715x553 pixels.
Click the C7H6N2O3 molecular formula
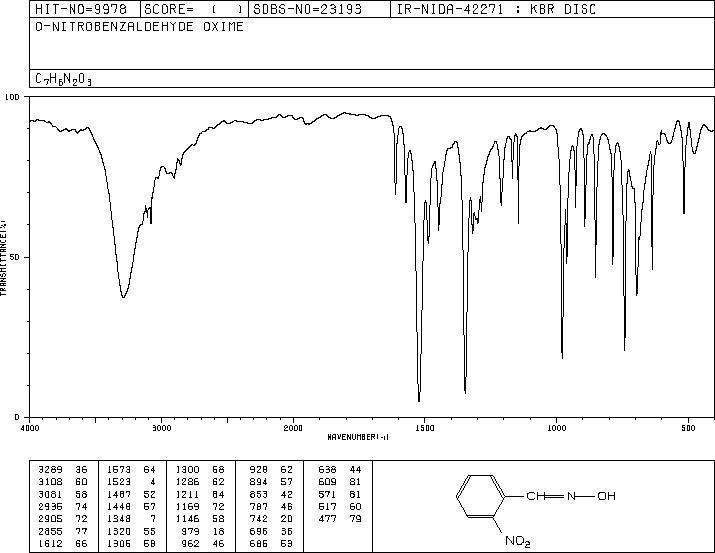tap(63, 79)
